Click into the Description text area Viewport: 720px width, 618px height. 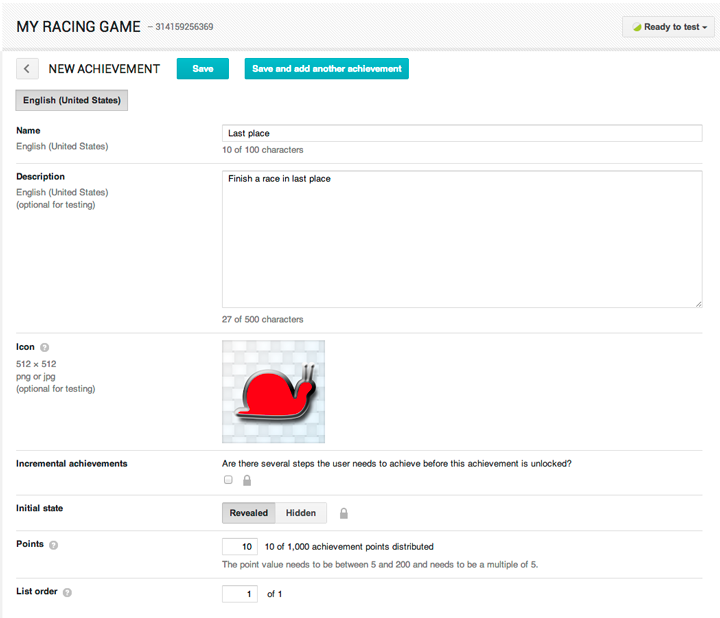click(x=461, y=238)
